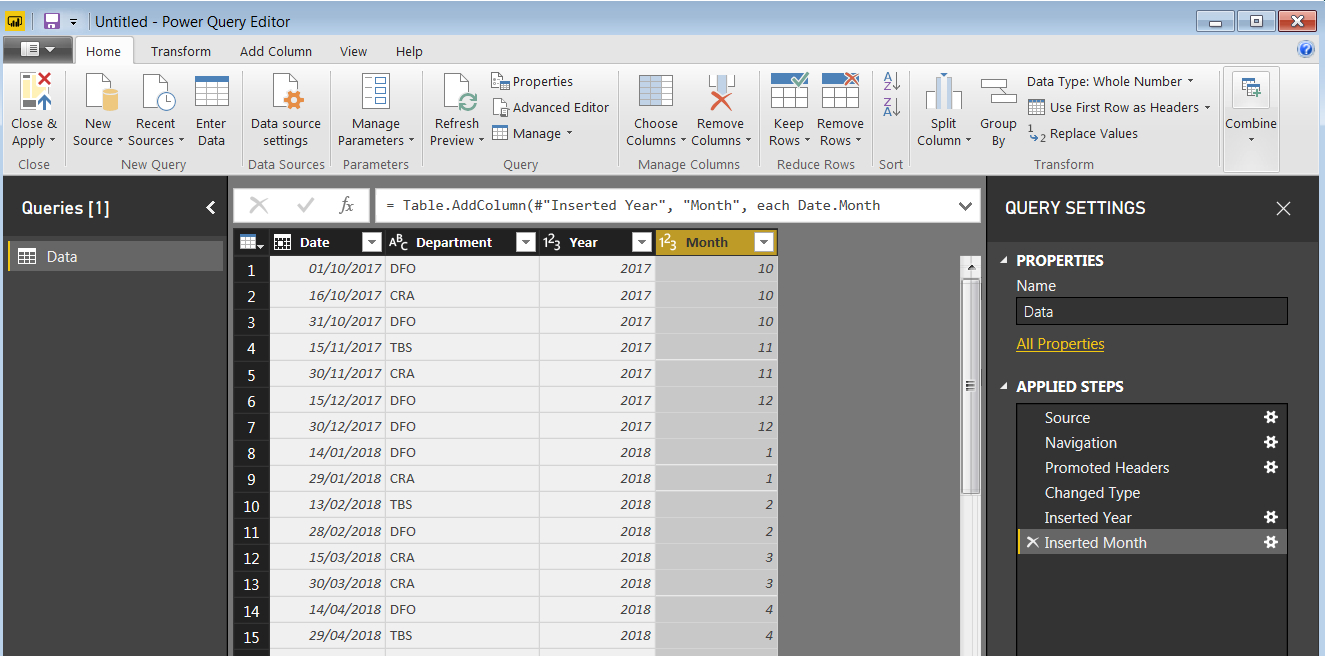This screenshot has height=656, width=1325.
Task: Click the Close & Apply icon
Action: point(34,92)
